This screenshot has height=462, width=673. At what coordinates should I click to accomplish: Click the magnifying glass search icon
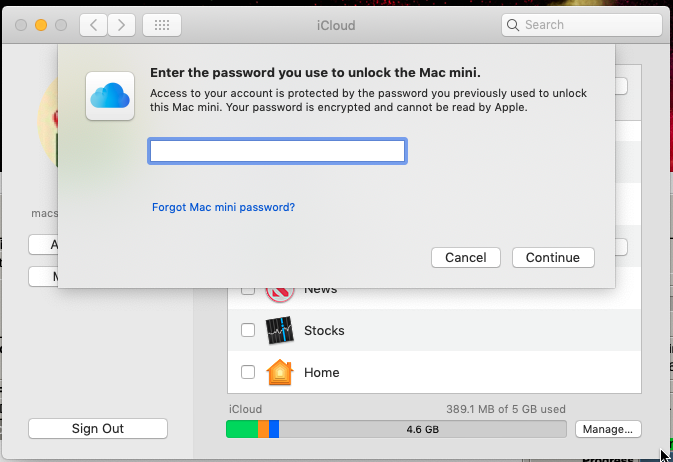click(513, 24)
